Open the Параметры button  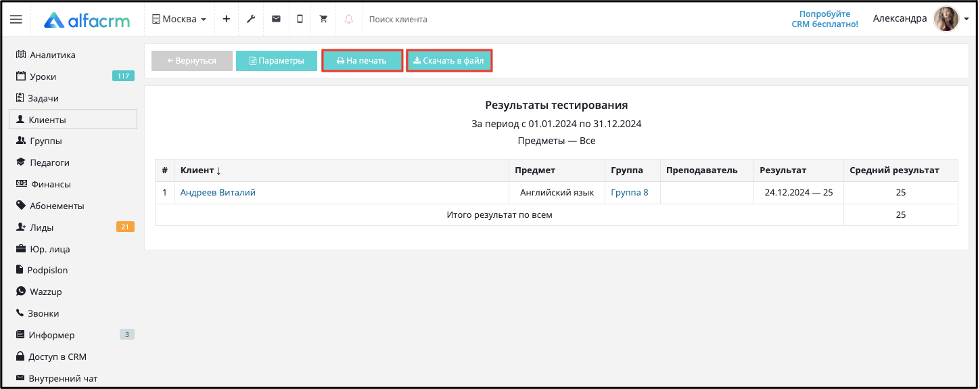[277, 61]
